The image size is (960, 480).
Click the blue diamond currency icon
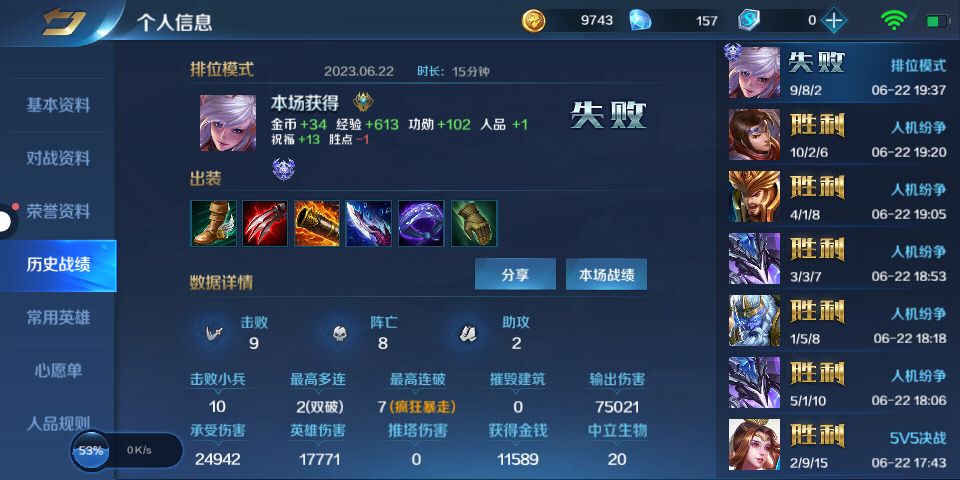(x=640, y=20)
